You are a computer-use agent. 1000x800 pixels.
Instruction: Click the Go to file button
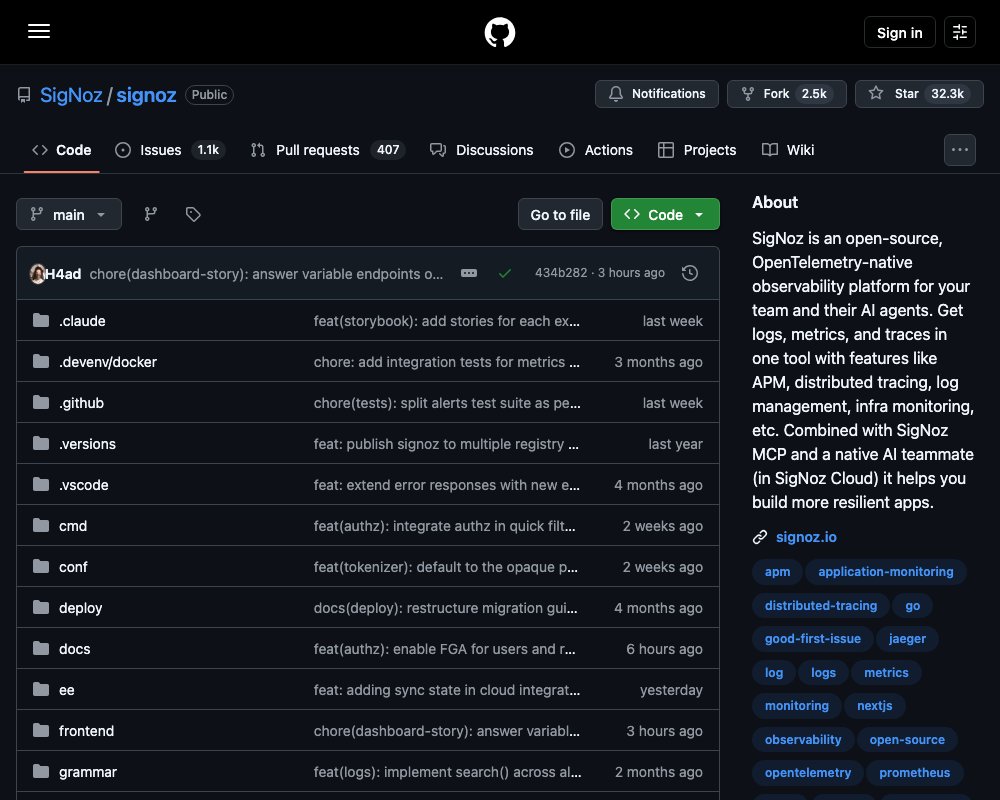point(560,214)
